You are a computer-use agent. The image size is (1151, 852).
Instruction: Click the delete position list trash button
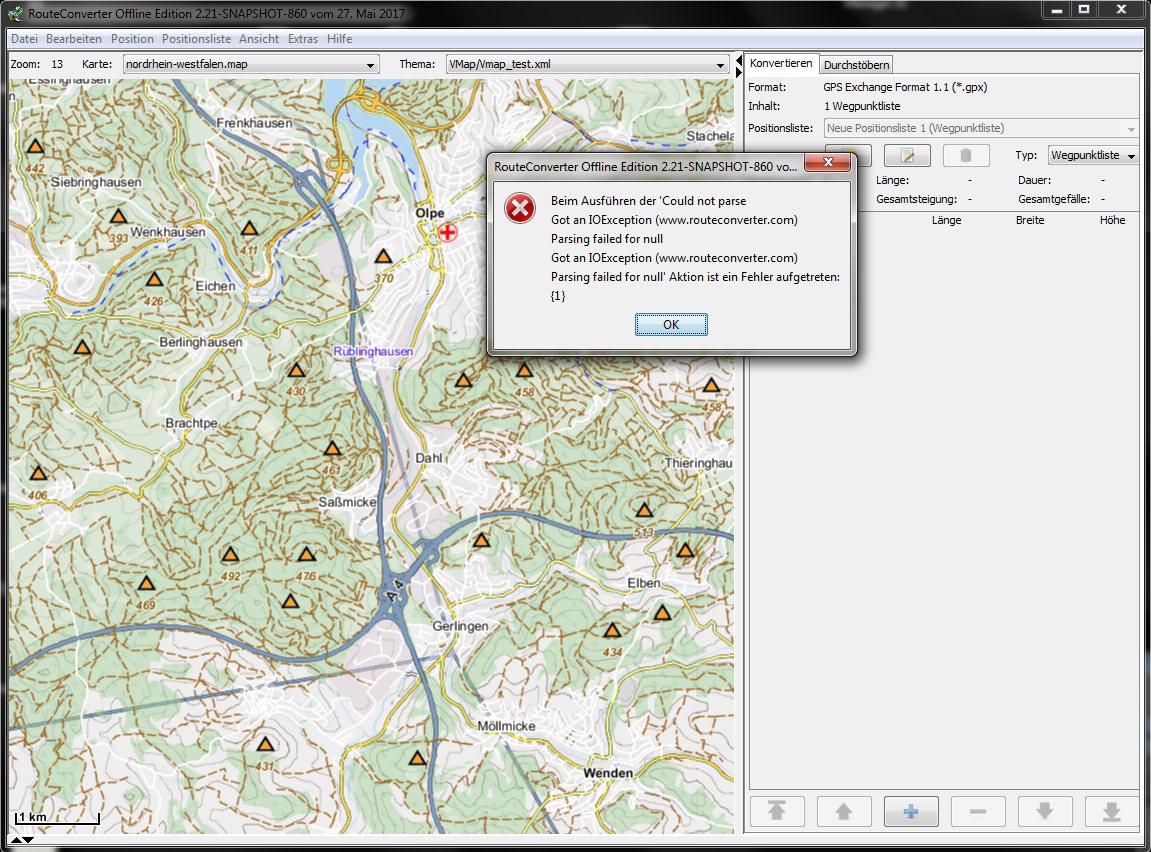pos(965,156)
